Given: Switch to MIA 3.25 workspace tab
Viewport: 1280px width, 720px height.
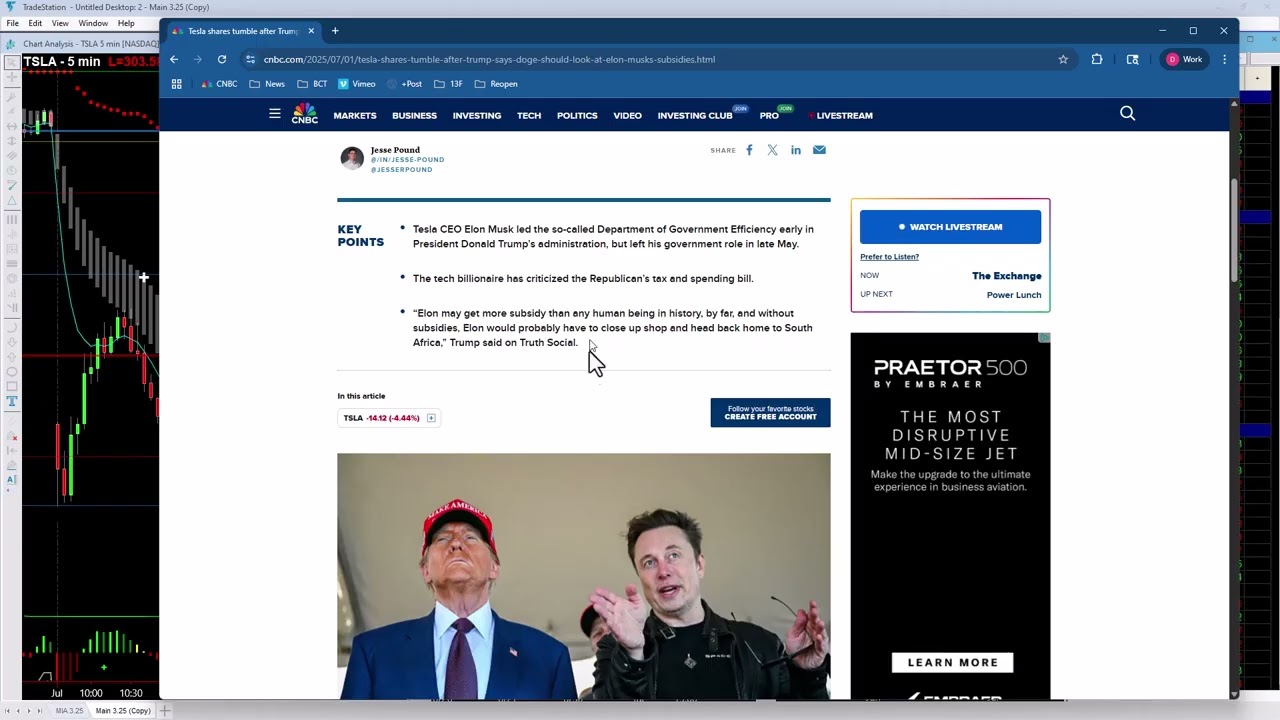Looking at the screenshot, I should pyautogui.click(x=69, y=711).
